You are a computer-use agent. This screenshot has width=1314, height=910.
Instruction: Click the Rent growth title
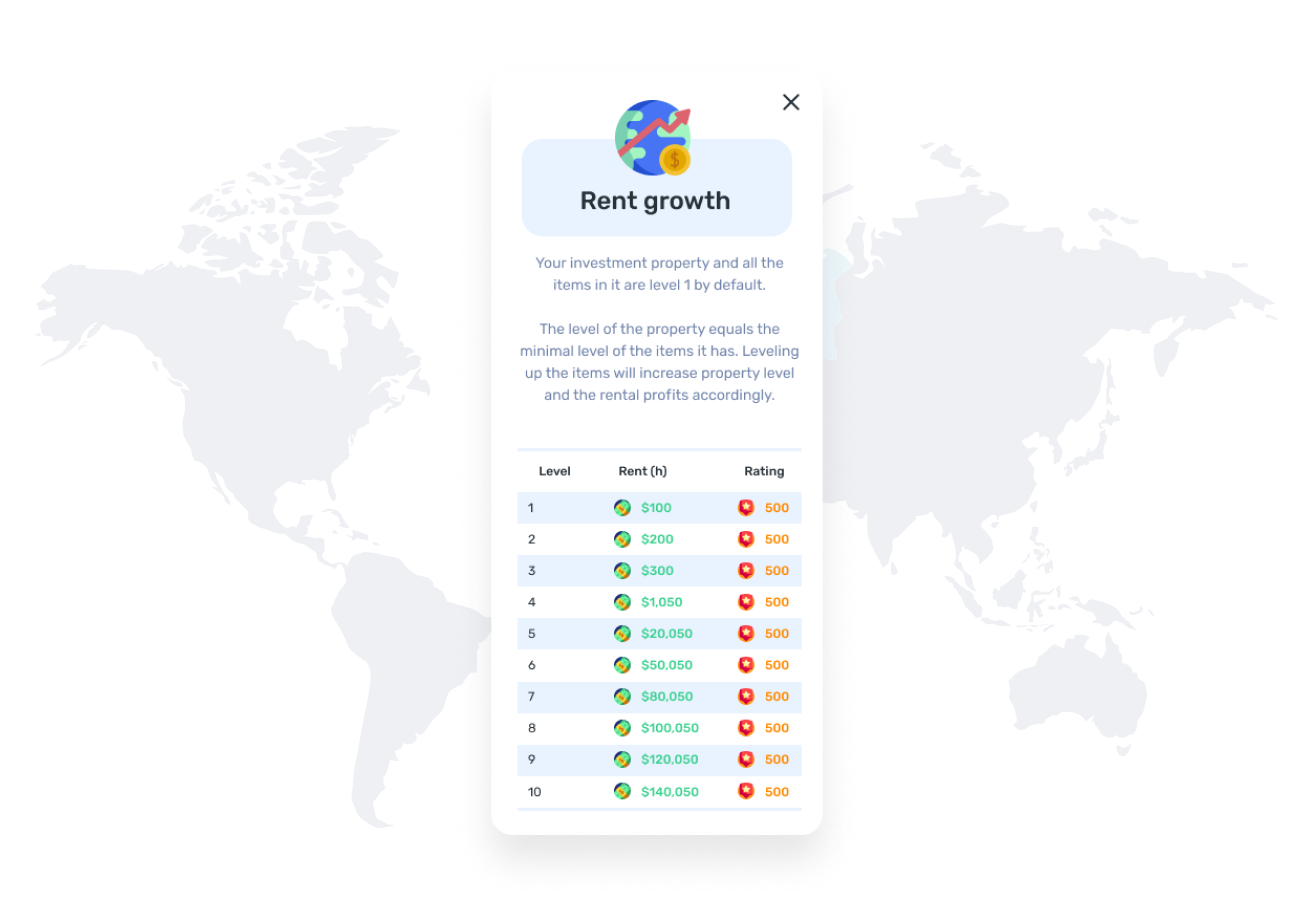tap(655, 201)
